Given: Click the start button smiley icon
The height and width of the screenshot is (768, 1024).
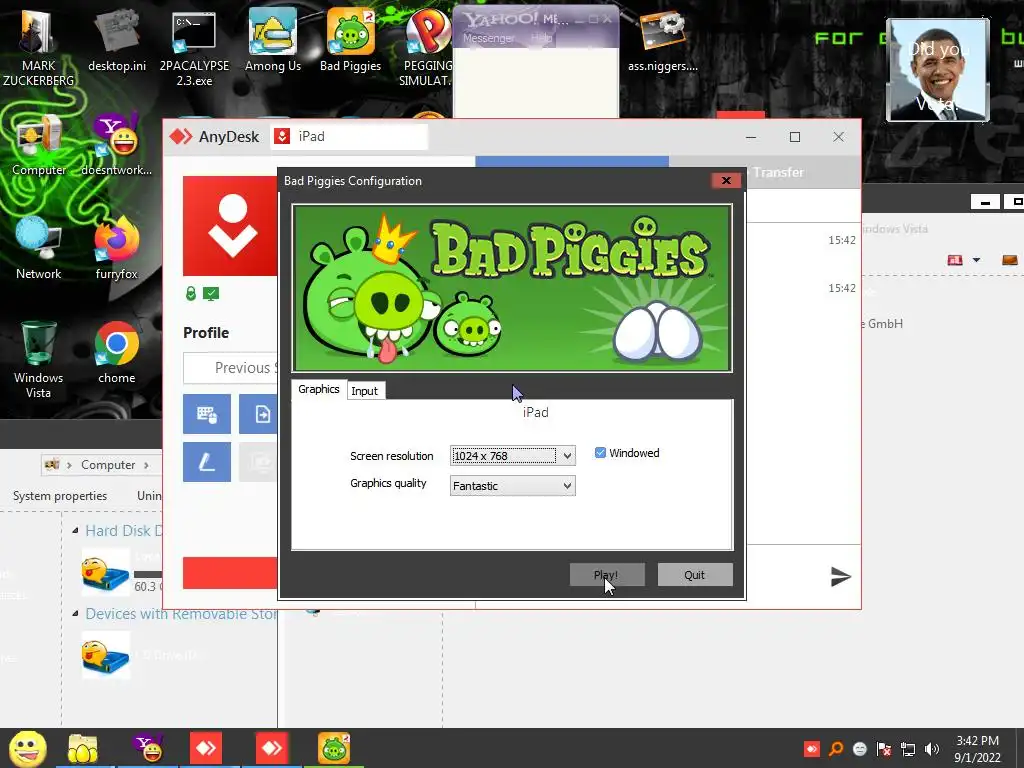Looking at the screenshot, I should [28, 748].
